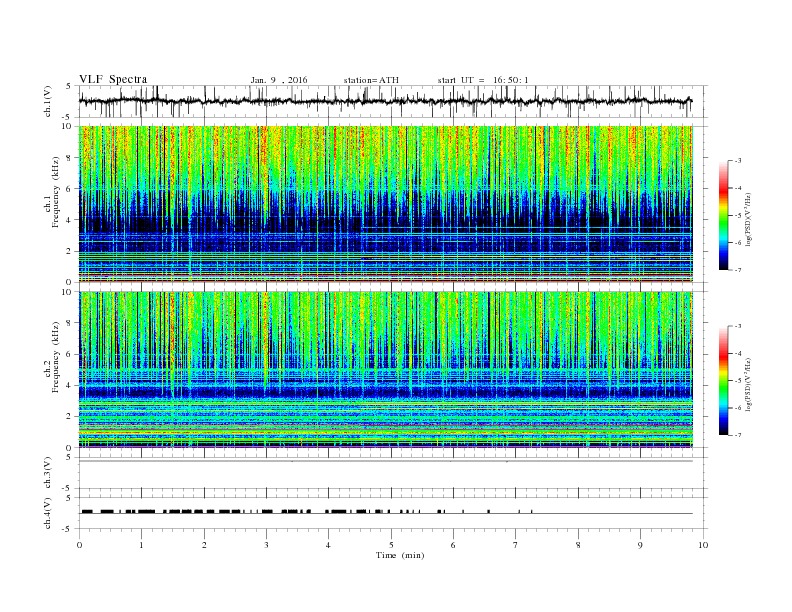Click time-axis tick label "8" at bottom
Viewport: 792px width, 612px height.
[x=578, y=545]
